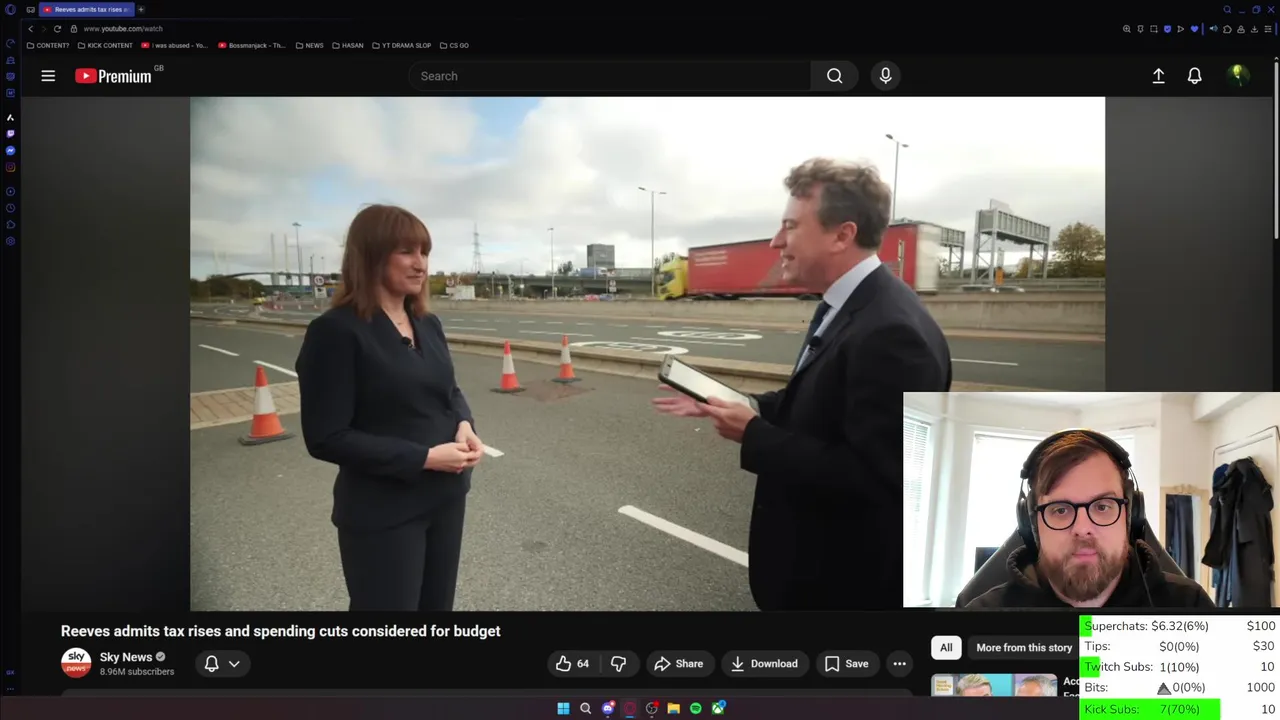Click the video title text
This screenshot has width=1280, height=720.
point(281,631)
